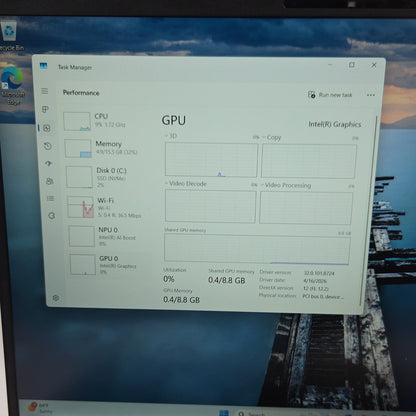Viewport: 416px width, 416px height.
Task: Click the GPU Memory 0.4/8.8 GB value
Action: [x=181, y=300]
